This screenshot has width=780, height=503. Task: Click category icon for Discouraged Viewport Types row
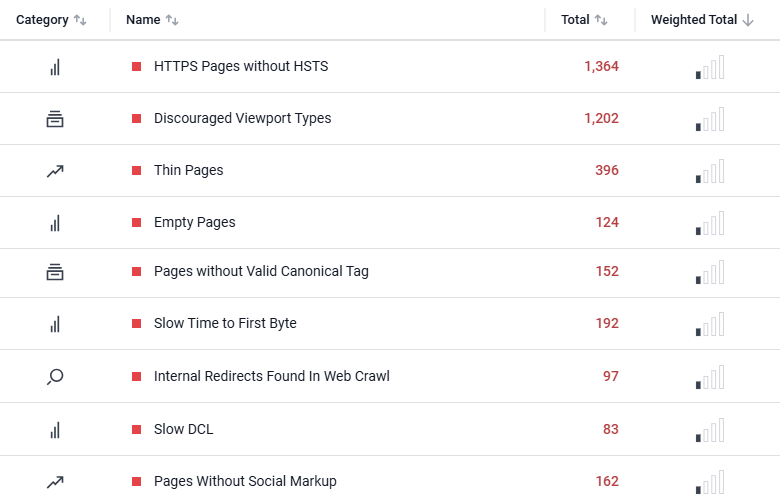(x=55, y=119)
